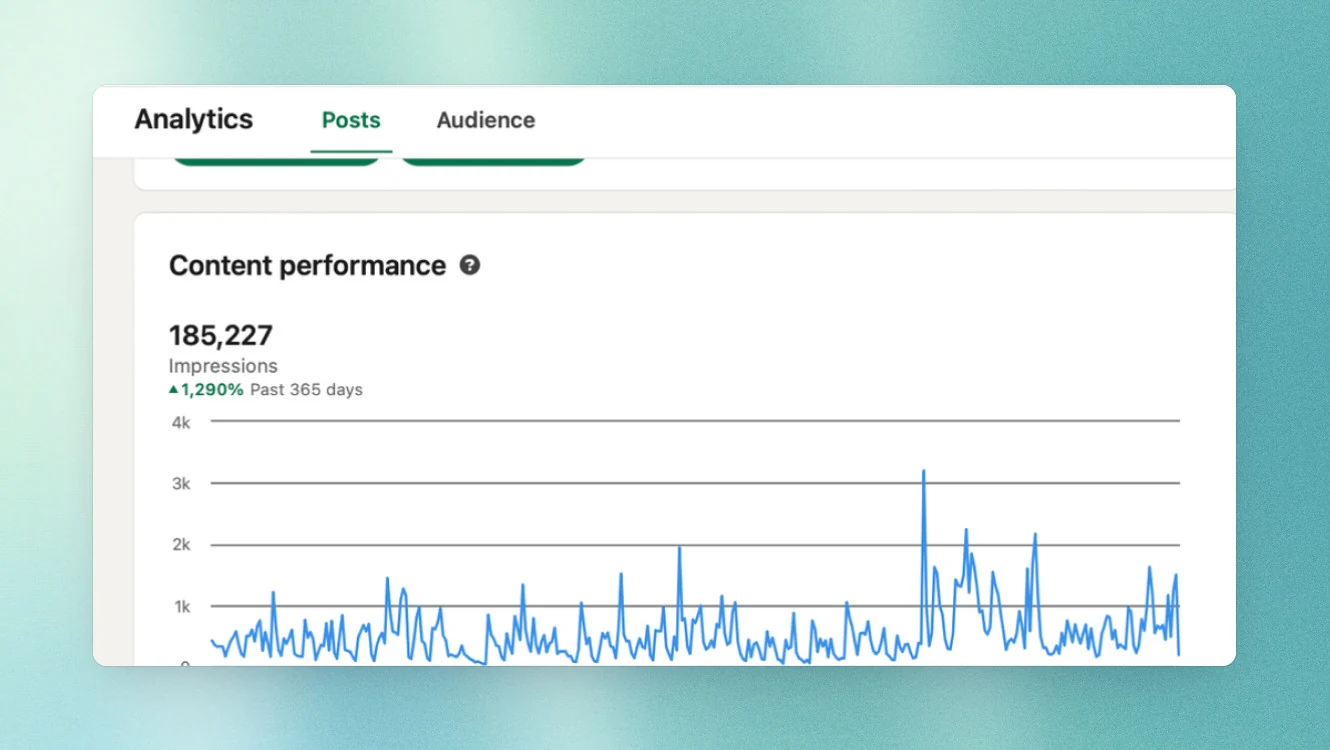Click the 2k axis label
Image resolution: width=1330 pixels, height=750 pixels.
pyautogui.click(x=181, y=545)
